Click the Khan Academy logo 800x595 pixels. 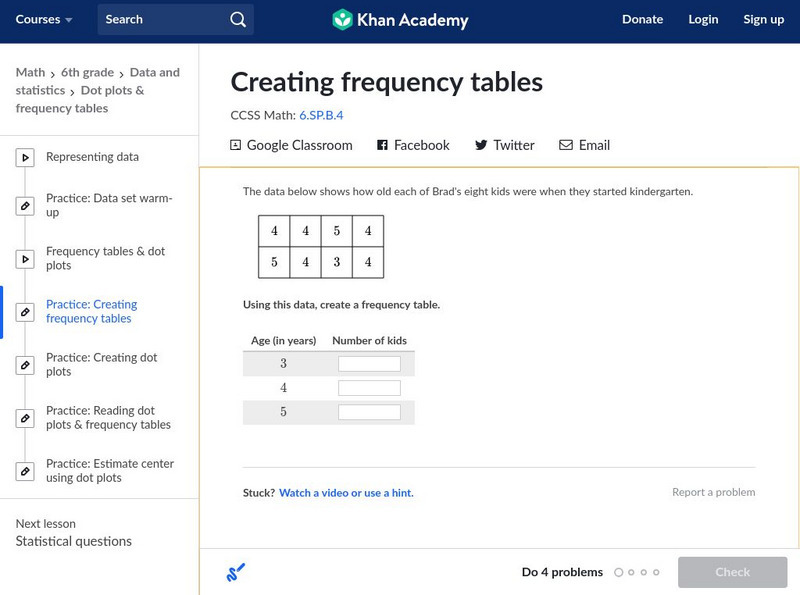(x=343, y=19)
